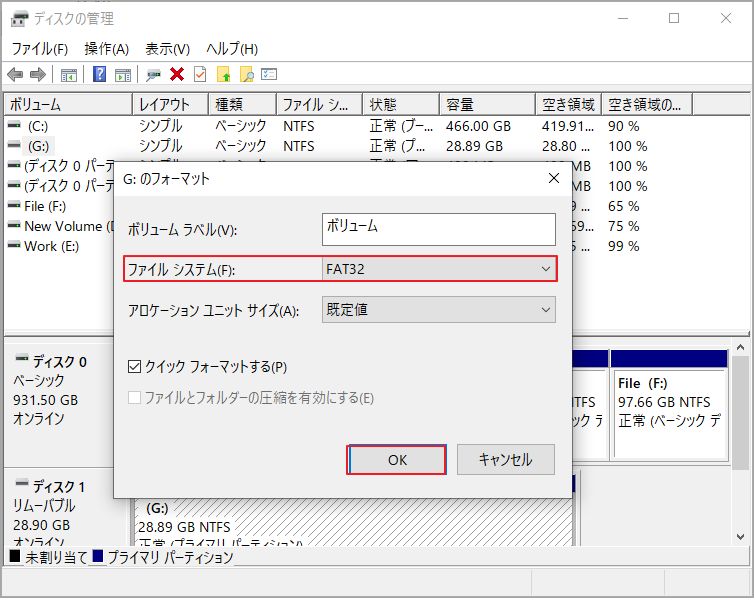Click the Back arrow toolbar icon
Image resolution: width=754 pixels, height=598 pixels.
pyautogui.click(x=15, y=75)
